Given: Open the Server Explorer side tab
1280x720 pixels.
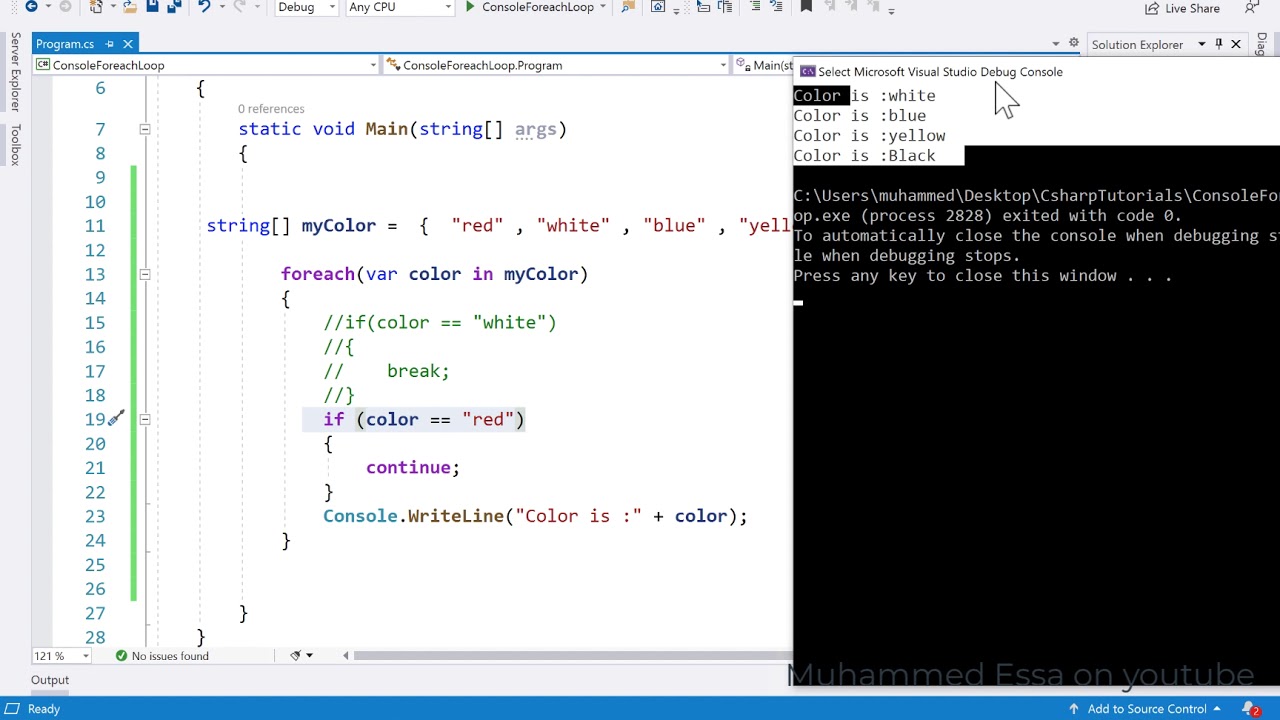Looking at the screenshot, I should [15, 71].
